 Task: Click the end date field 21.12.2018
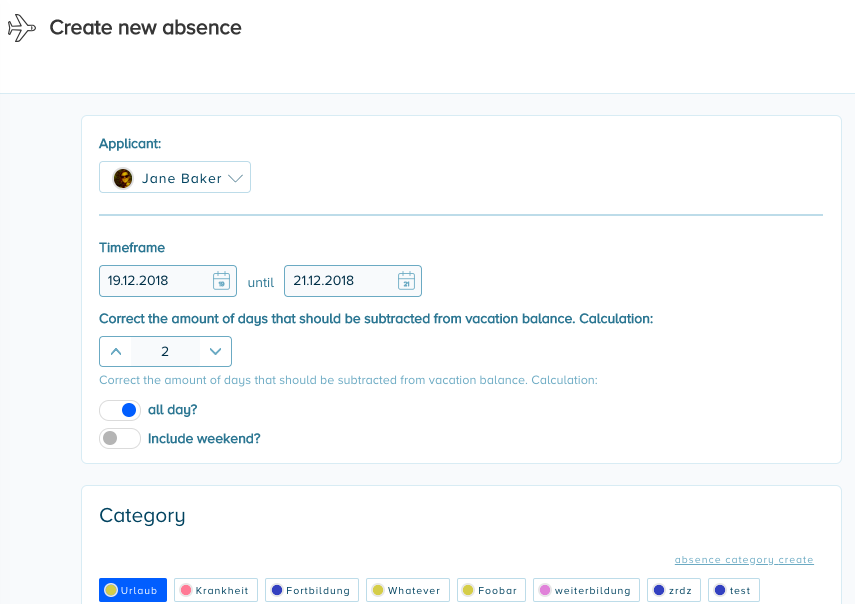pyautogui.click(x=353, y=281)
